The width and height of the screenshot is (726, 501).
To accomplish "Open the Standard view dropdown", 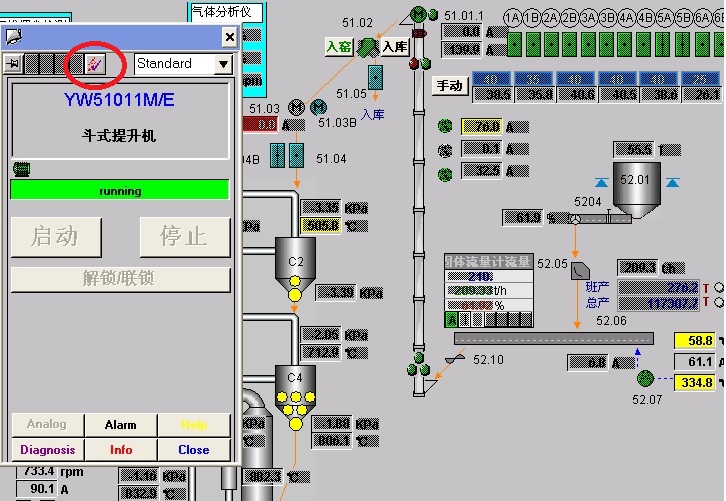I will point(175,64).
